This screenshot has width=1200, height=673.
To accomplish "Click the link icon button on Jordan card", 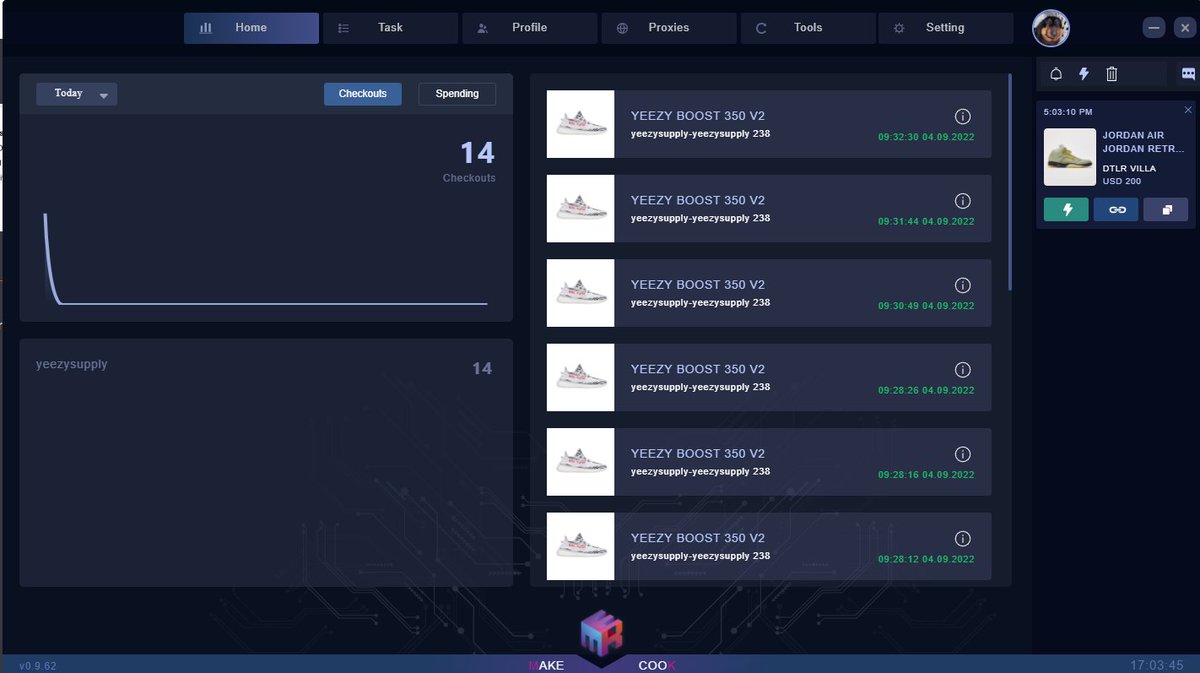I will (x=1116, y=209).
